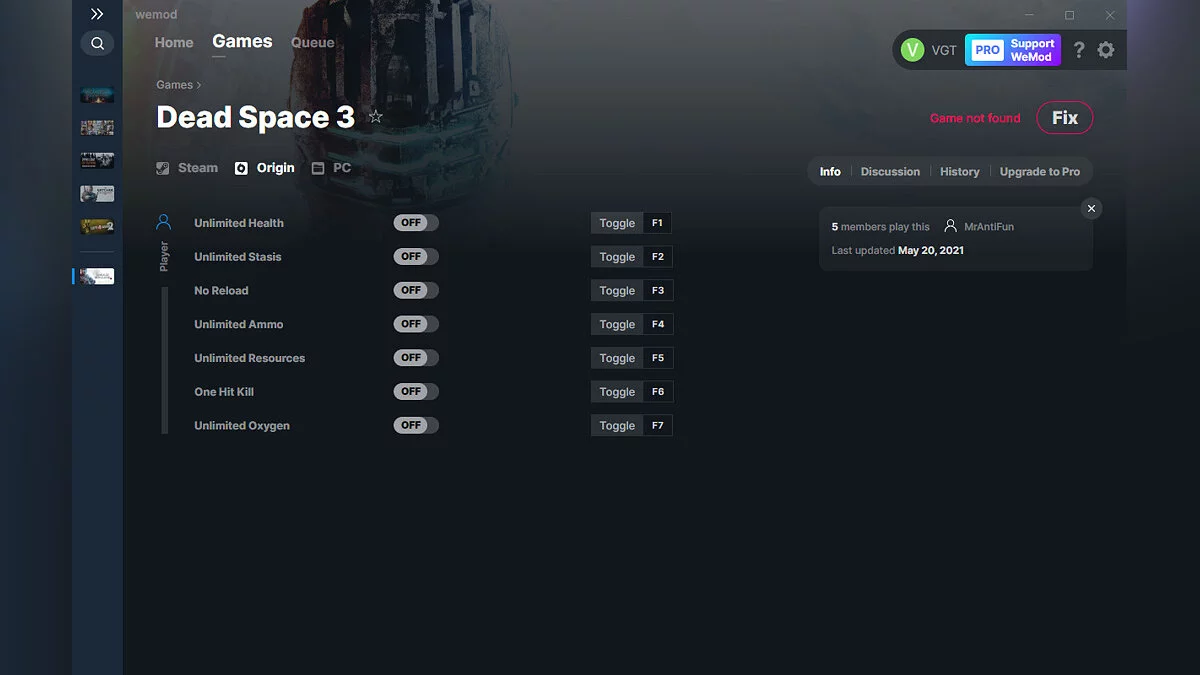The height and width of the screenshot is (675, 1200).
Task: Click the Player category icon
Action: pyautogui.click(x=164, y=222)
